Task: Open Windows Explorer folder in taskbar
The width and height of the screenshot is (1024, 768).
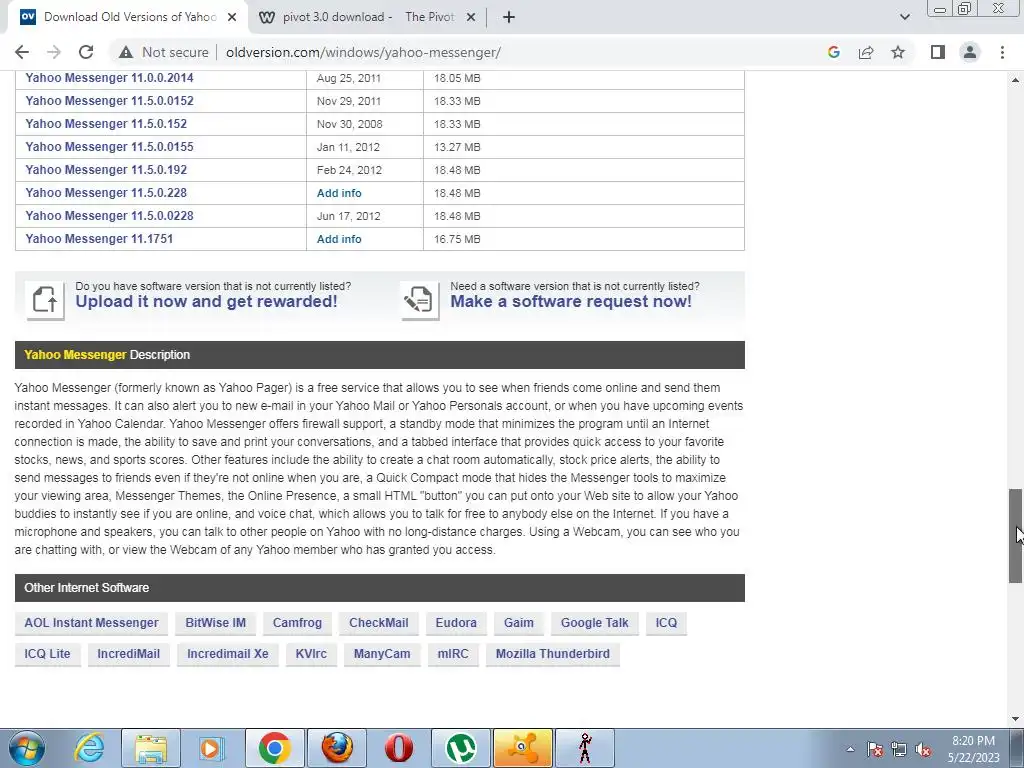Action: [151, 748]
